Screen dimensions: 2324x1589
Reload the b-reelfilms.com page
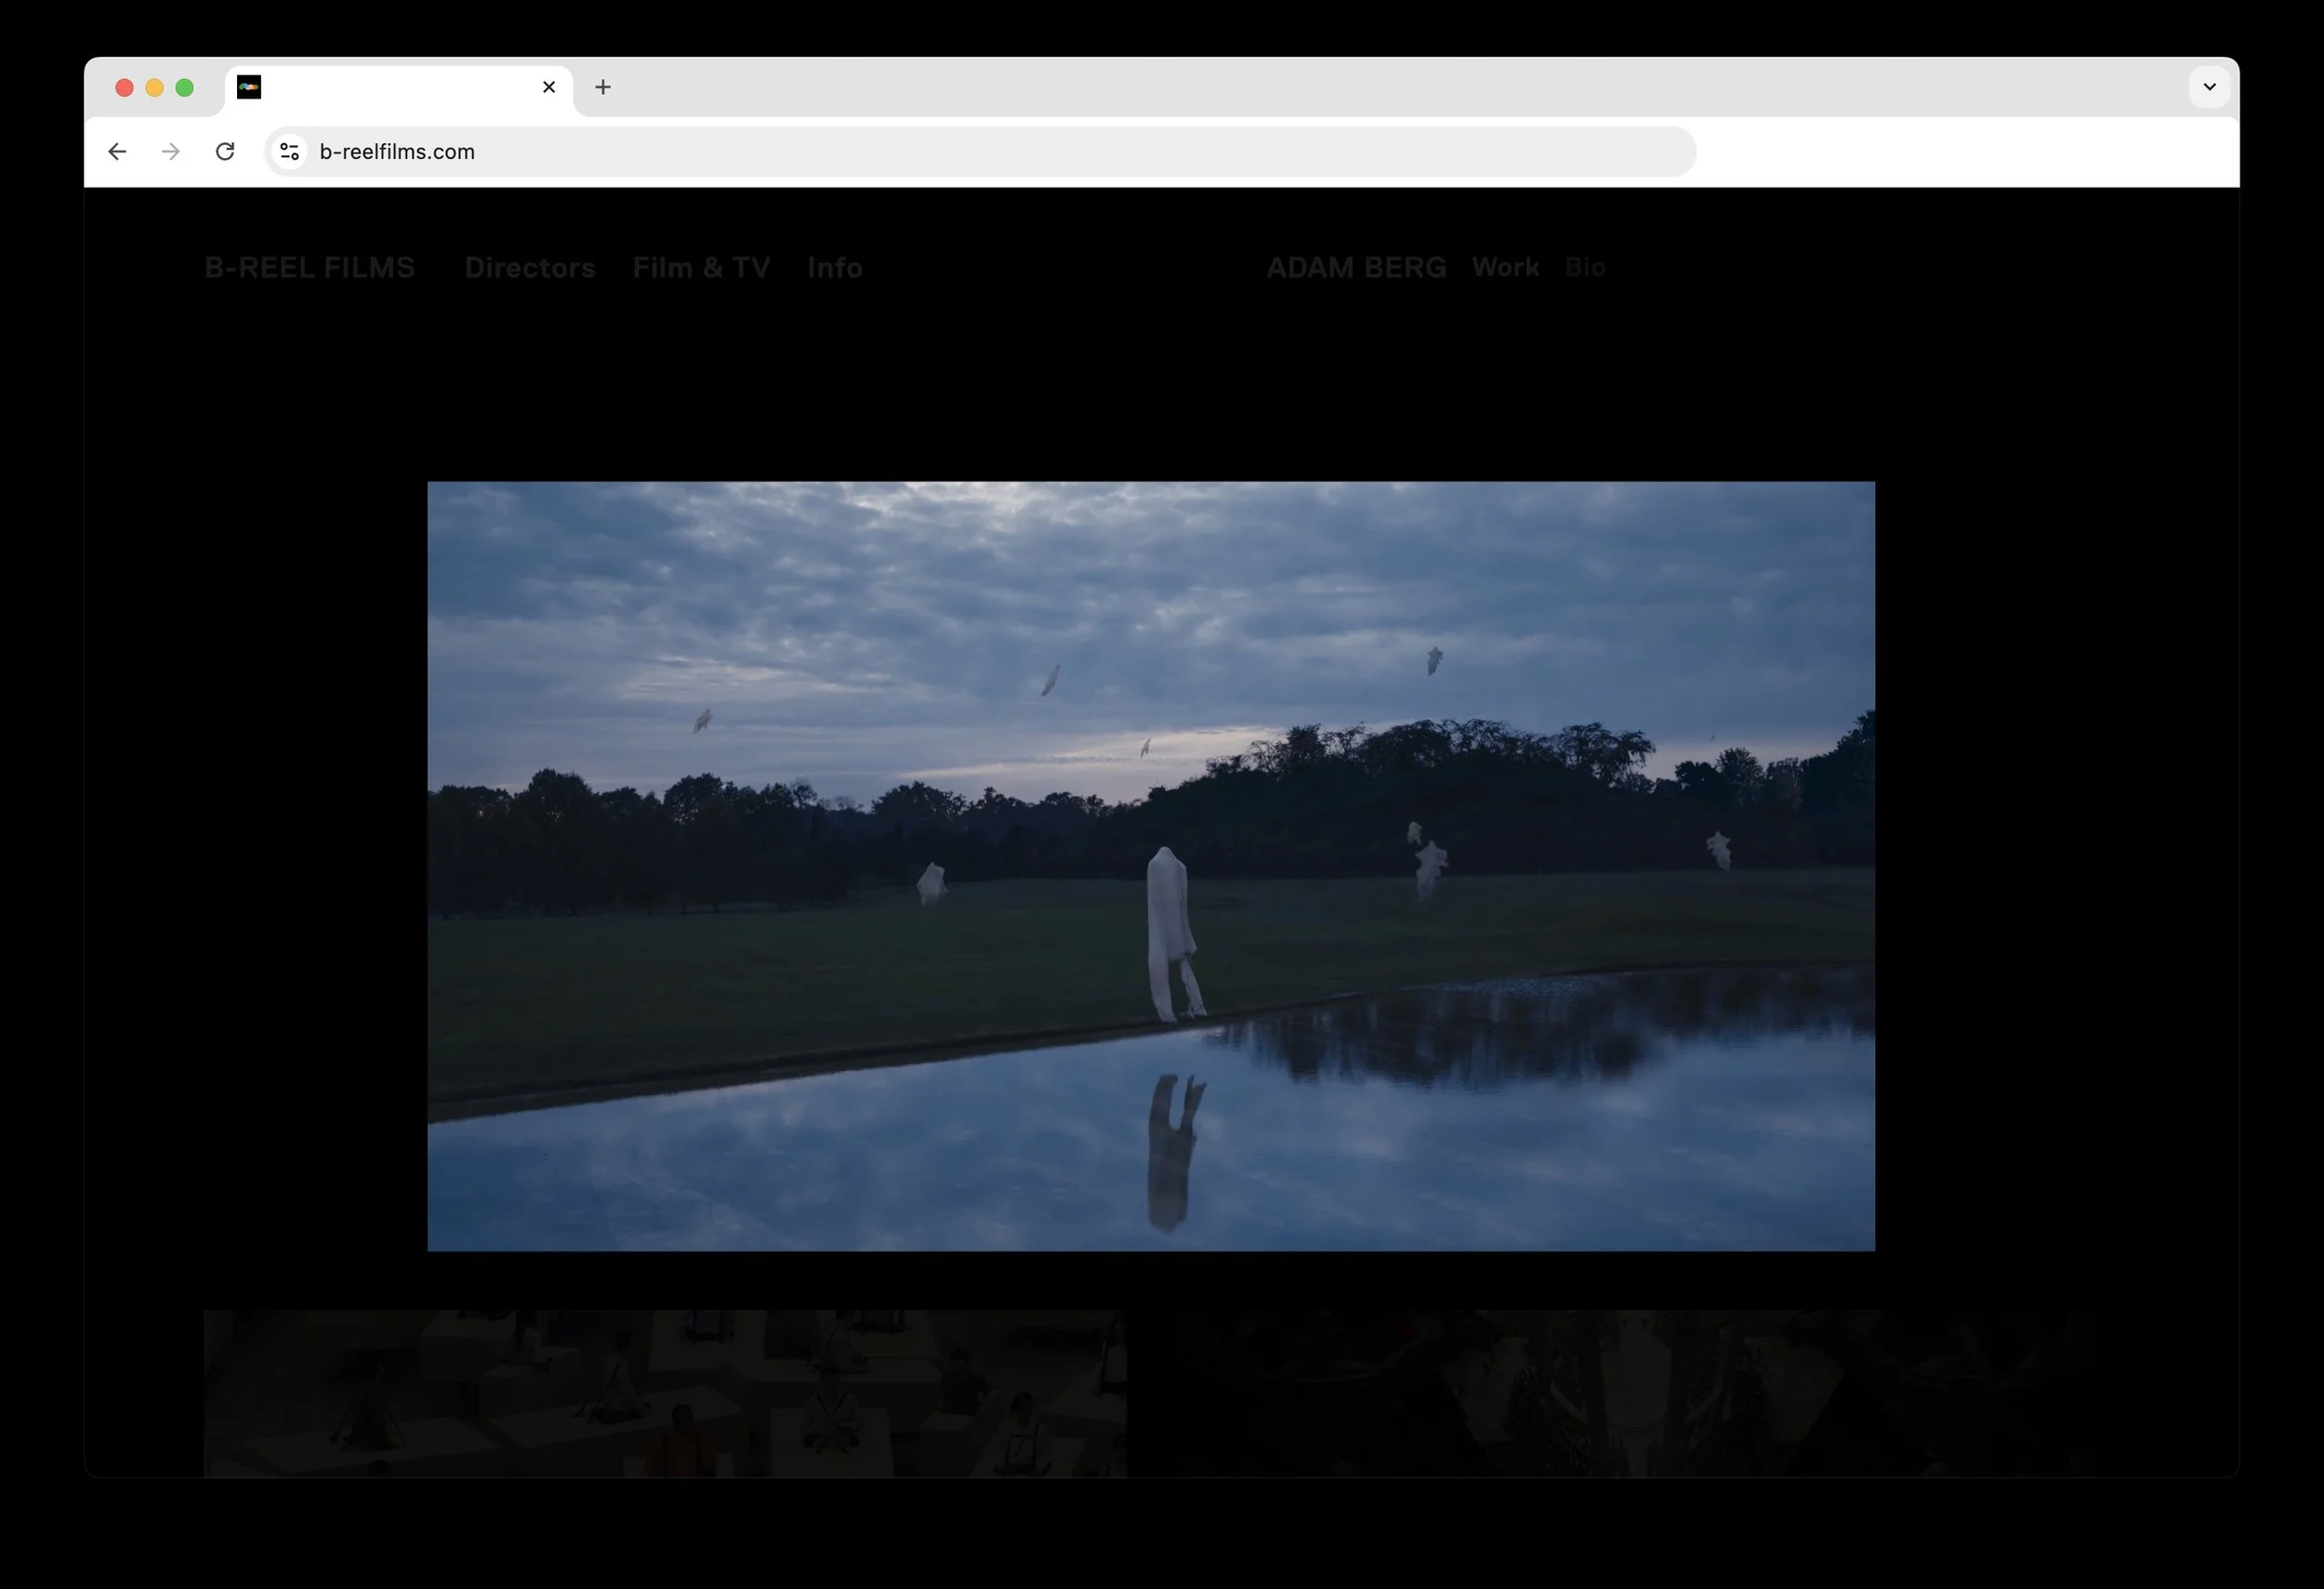tap(226, 151)
